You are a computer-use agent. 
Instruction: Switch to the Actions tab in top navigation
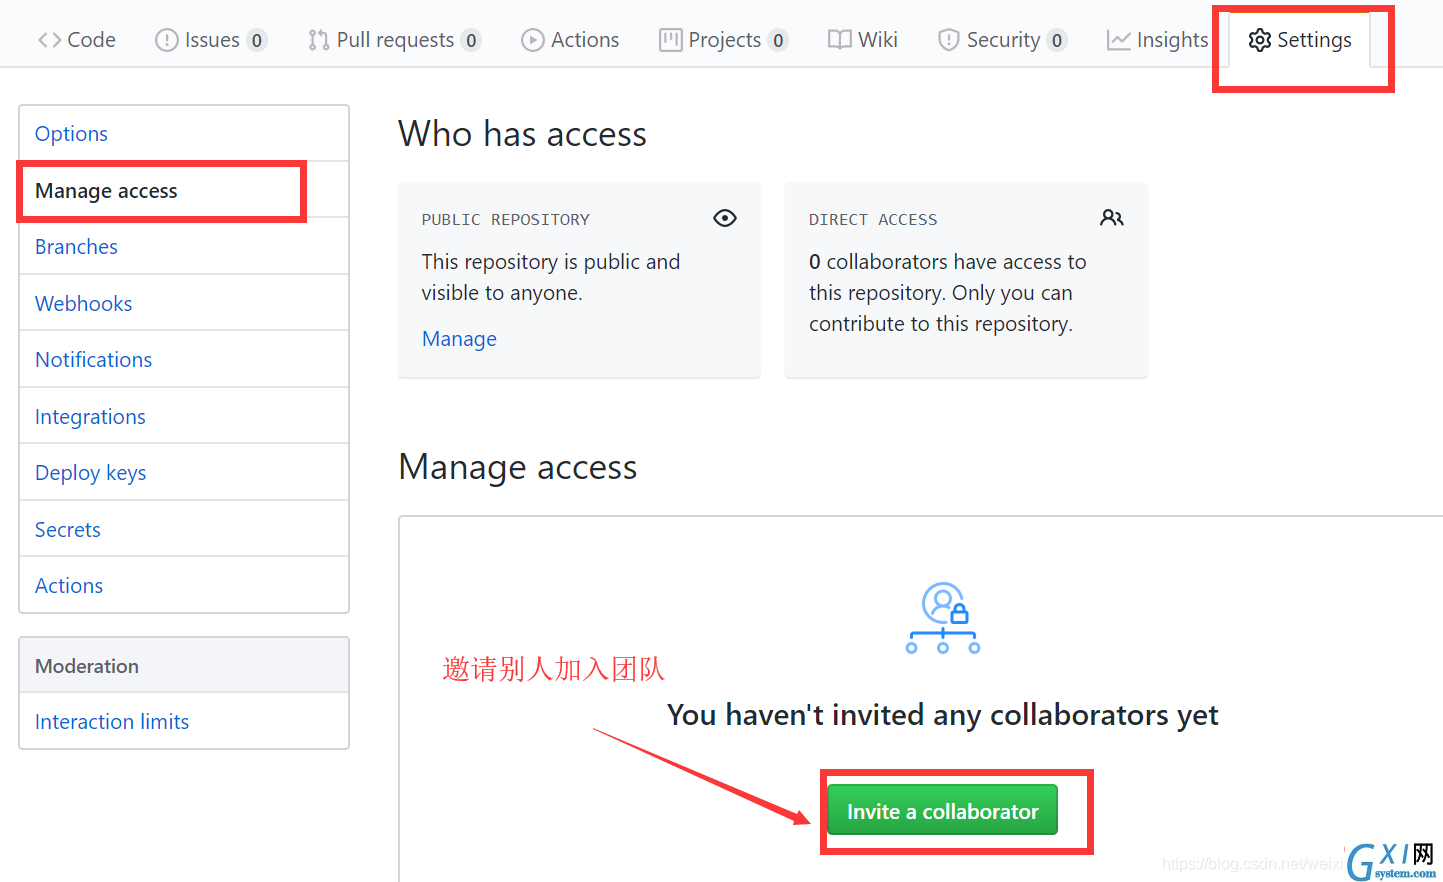[x=570, y=40]
